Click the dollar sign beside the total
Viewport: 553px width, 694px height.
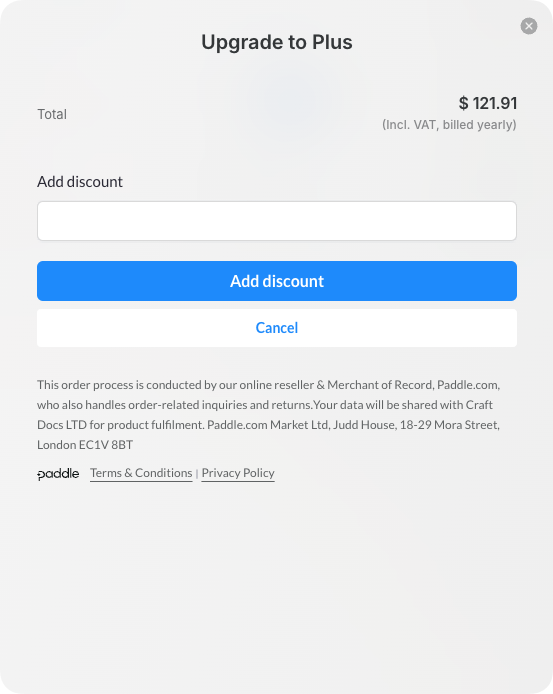click(x=463, y=103)
